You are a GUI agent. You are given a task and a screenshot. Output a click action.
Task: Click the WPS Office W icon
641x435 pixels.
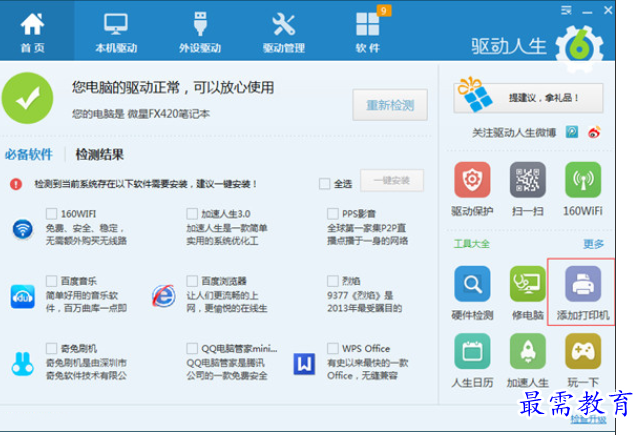[304, 363]
